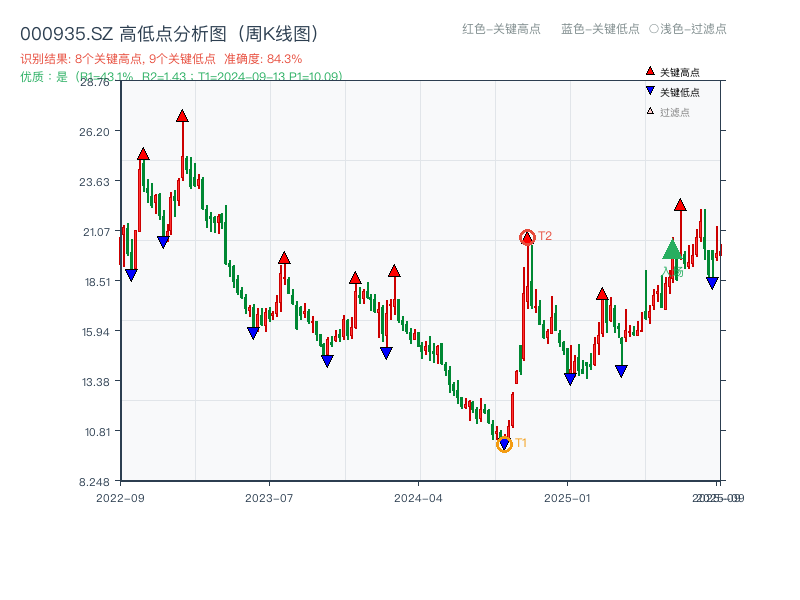Select the red key-high marker near 18.6 in late 2023

[356, 279]
